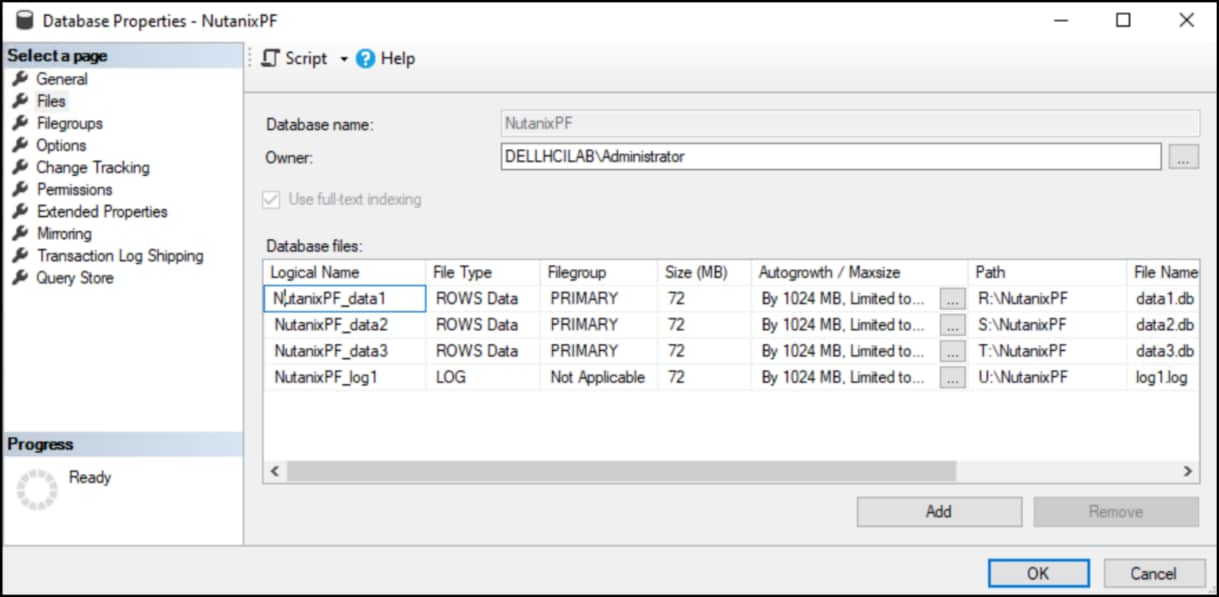The width and height of the screenshot is (1219, 597).
Task: Select the NutanixPF_data1 logical name cell
Action: coord(345,298)
